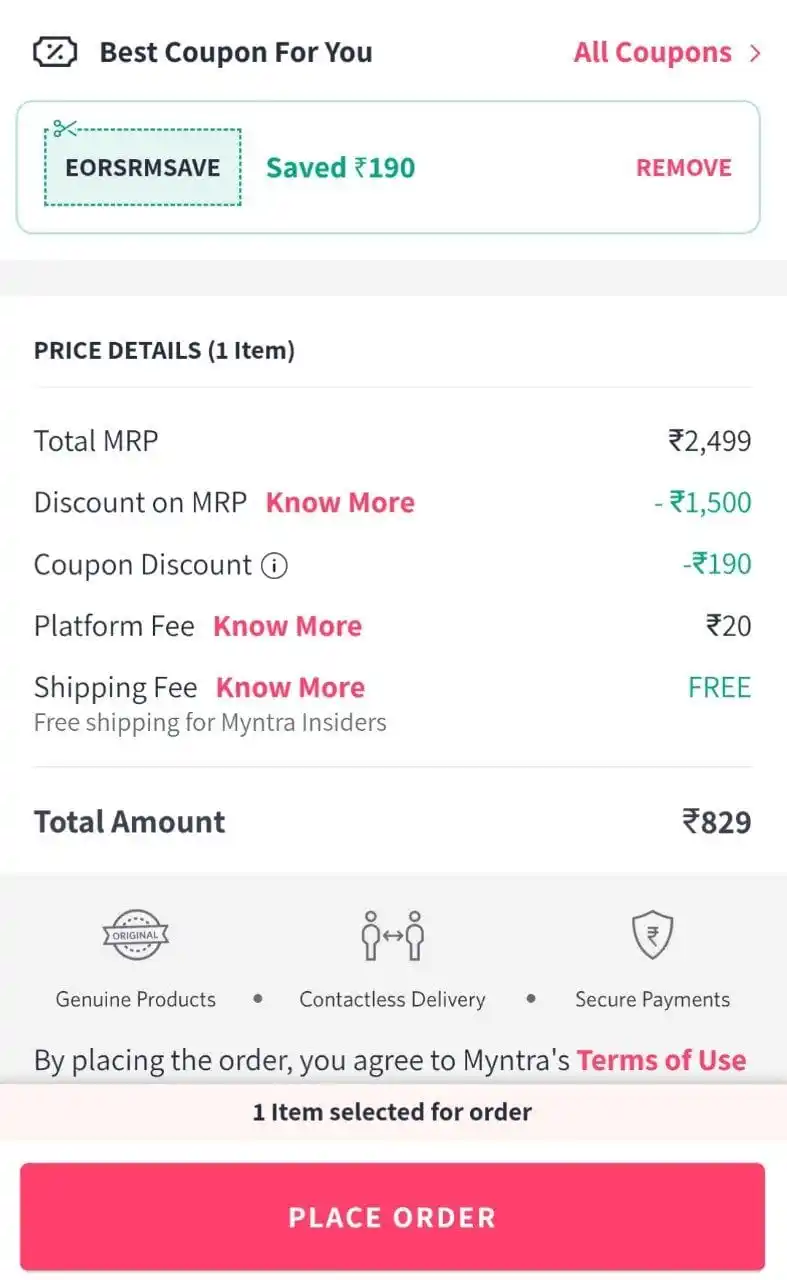Click the 1 Item selected for order bar
The width and height of the screenshot is (787, 1280).
point(393,1111)
